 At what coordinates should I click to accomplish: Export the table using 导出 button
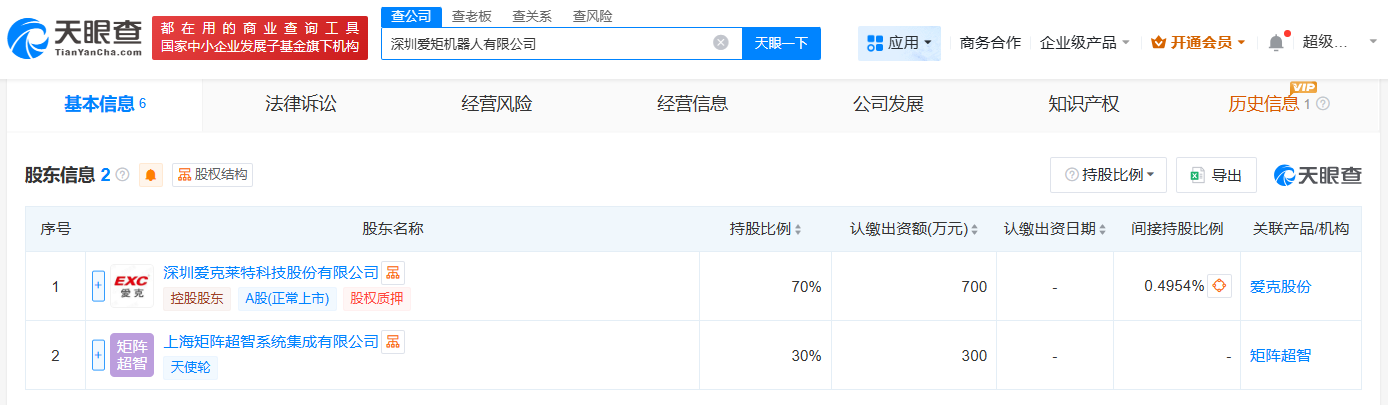pyautogui.click(x=1216, y=175)
